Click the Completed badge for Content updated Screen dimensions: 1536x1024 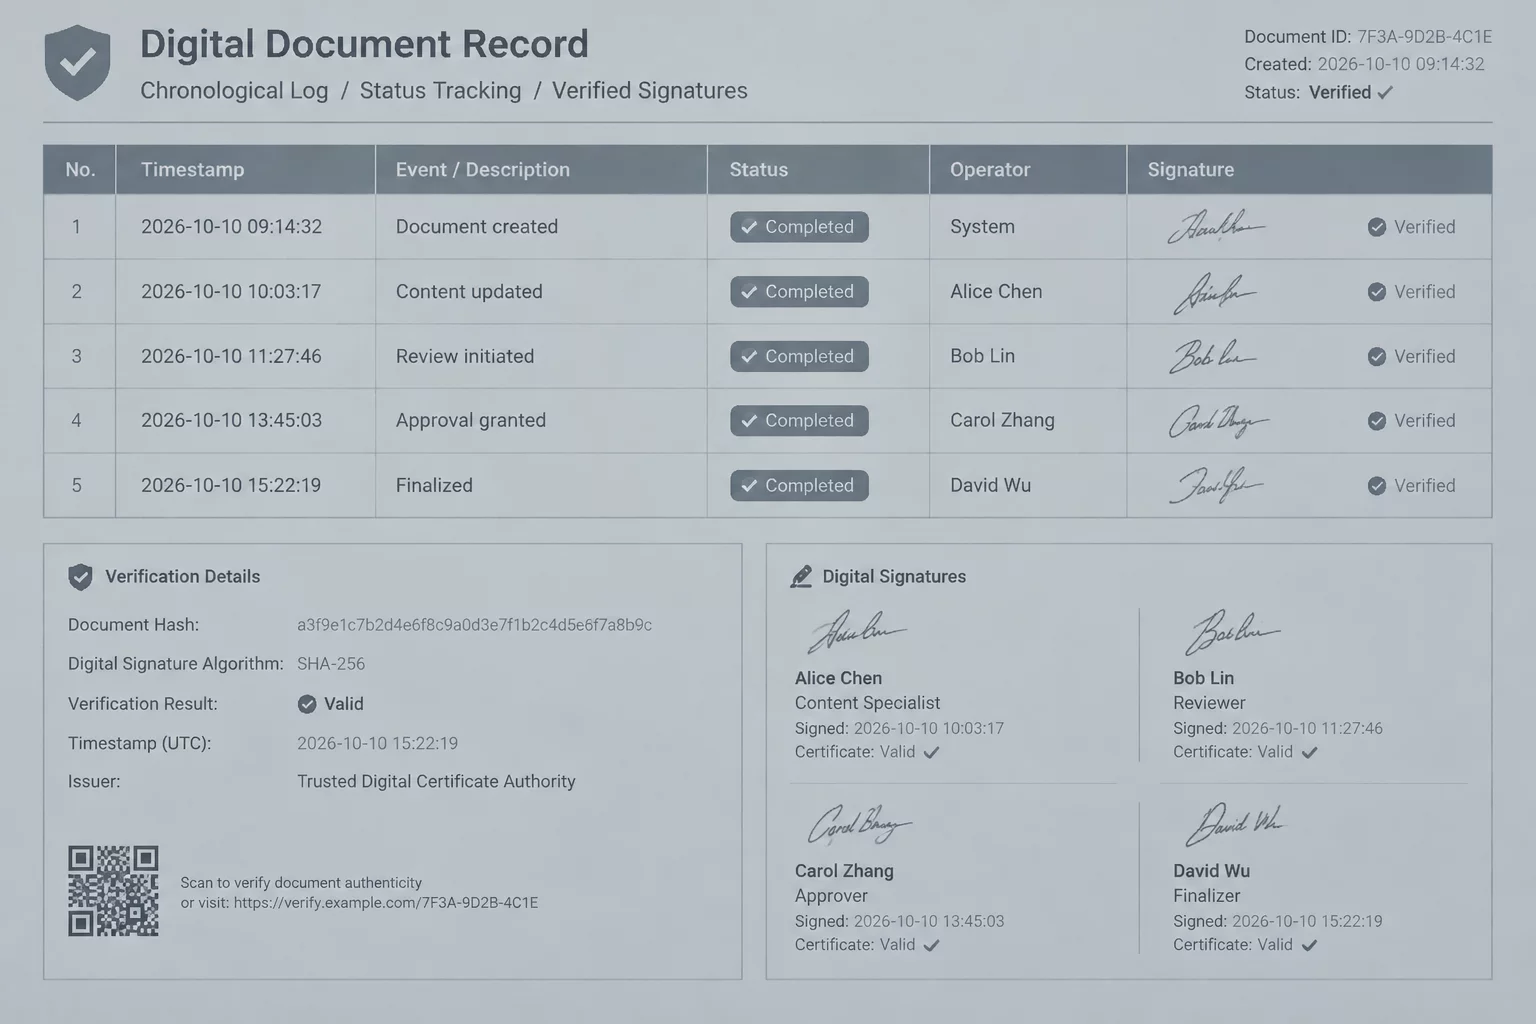point(799,292)
